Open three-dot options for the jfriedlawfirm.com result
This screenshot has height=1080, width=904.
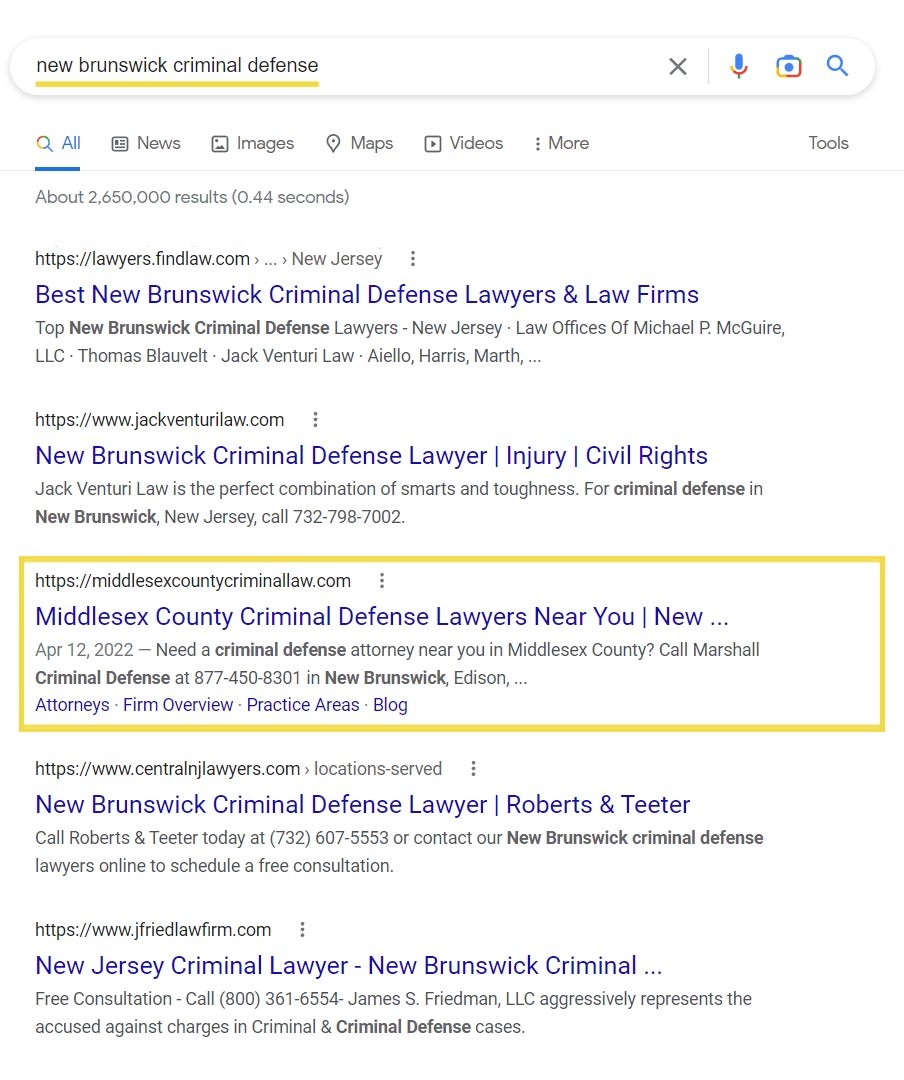tap(302, 930)
